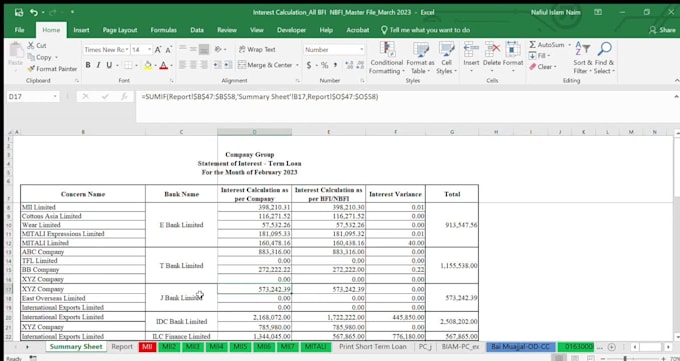Expand the formula bar chevron
Image resolution: width=680 pixels, height=361 pixels.
point(677,96)
